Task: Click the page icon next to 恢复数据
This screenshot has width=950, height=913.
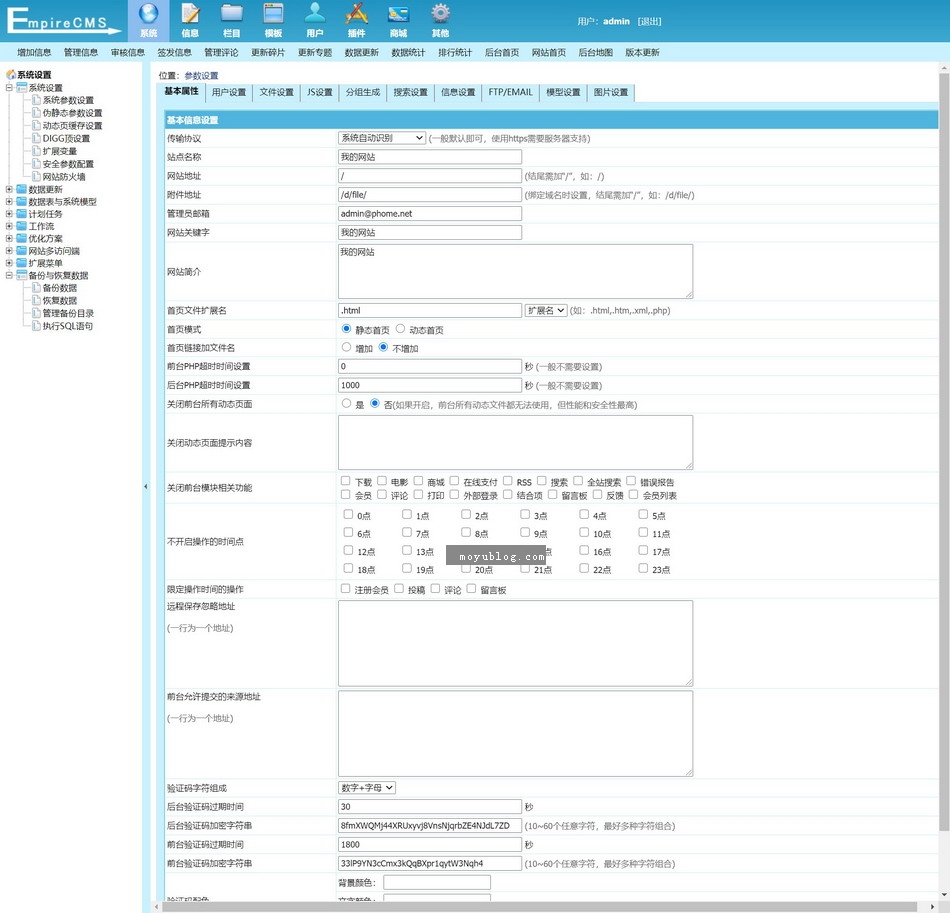Action: pyautogui.click(x=36, y=300)
